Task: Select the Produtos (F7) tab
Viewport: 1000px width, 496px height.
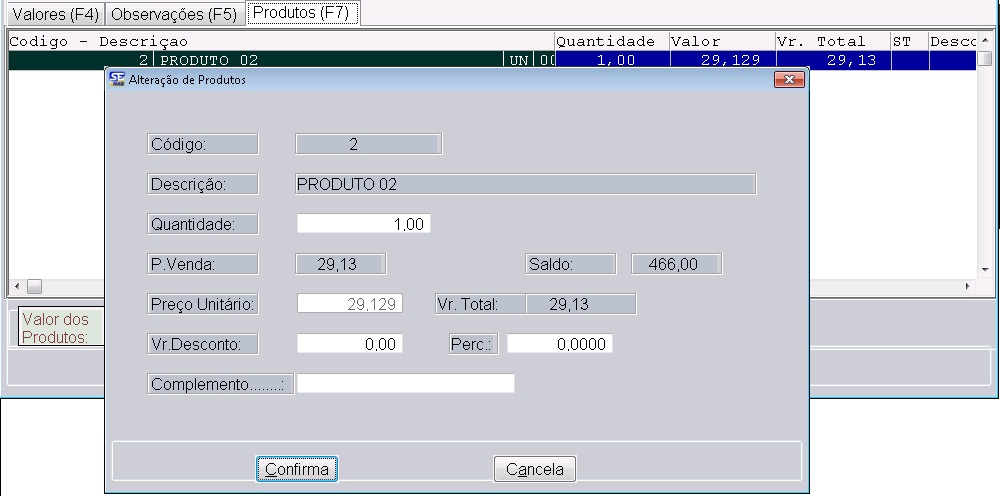Action: pyautogui.click(x=301, y=13)
